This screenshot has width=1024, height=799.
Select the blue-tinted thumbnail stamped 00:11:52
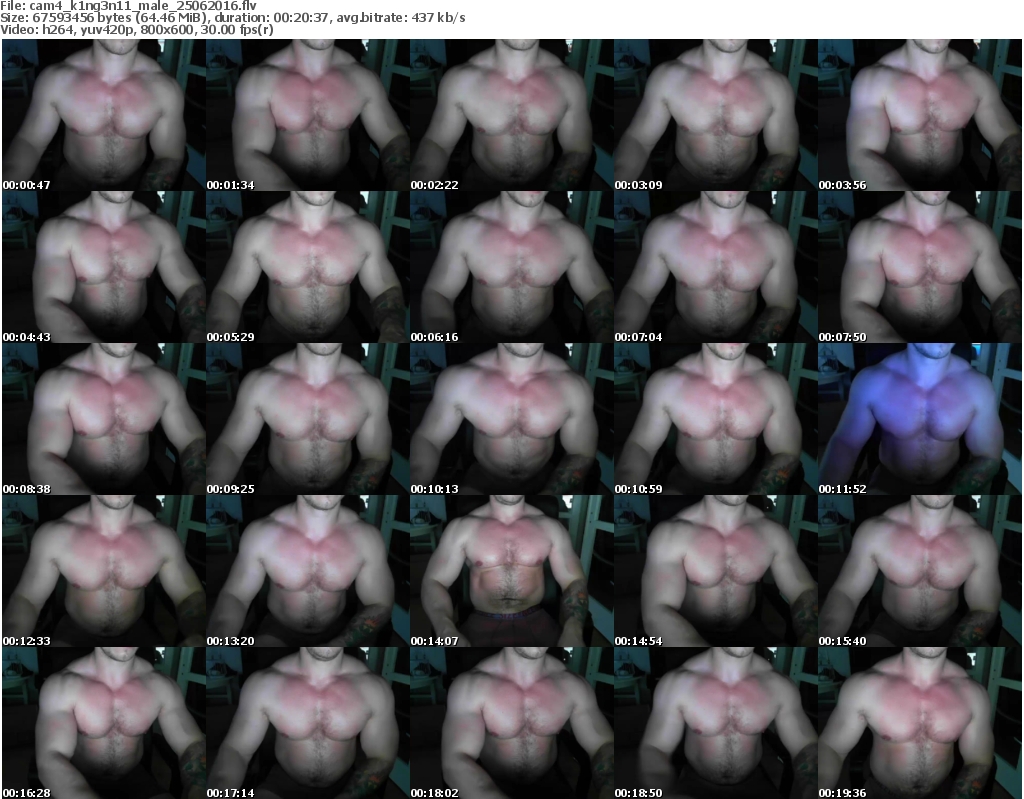pyautogui.click(x=920, y=419)
